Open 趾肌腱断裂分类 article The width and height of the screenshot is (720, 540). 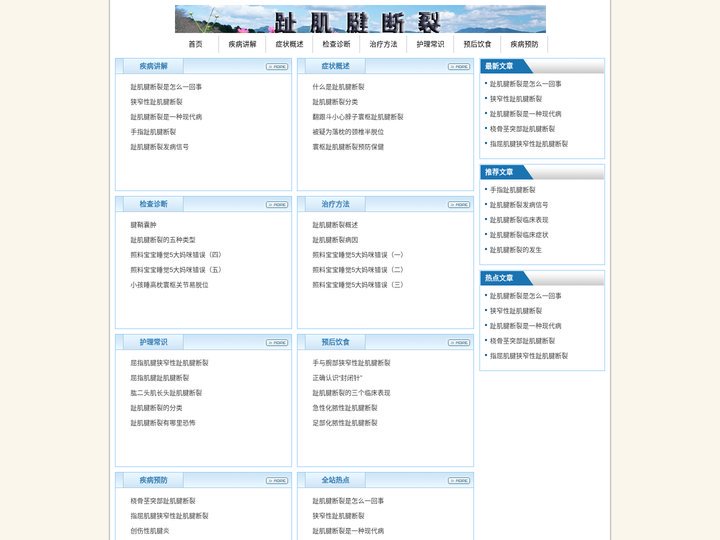(335, 102)
